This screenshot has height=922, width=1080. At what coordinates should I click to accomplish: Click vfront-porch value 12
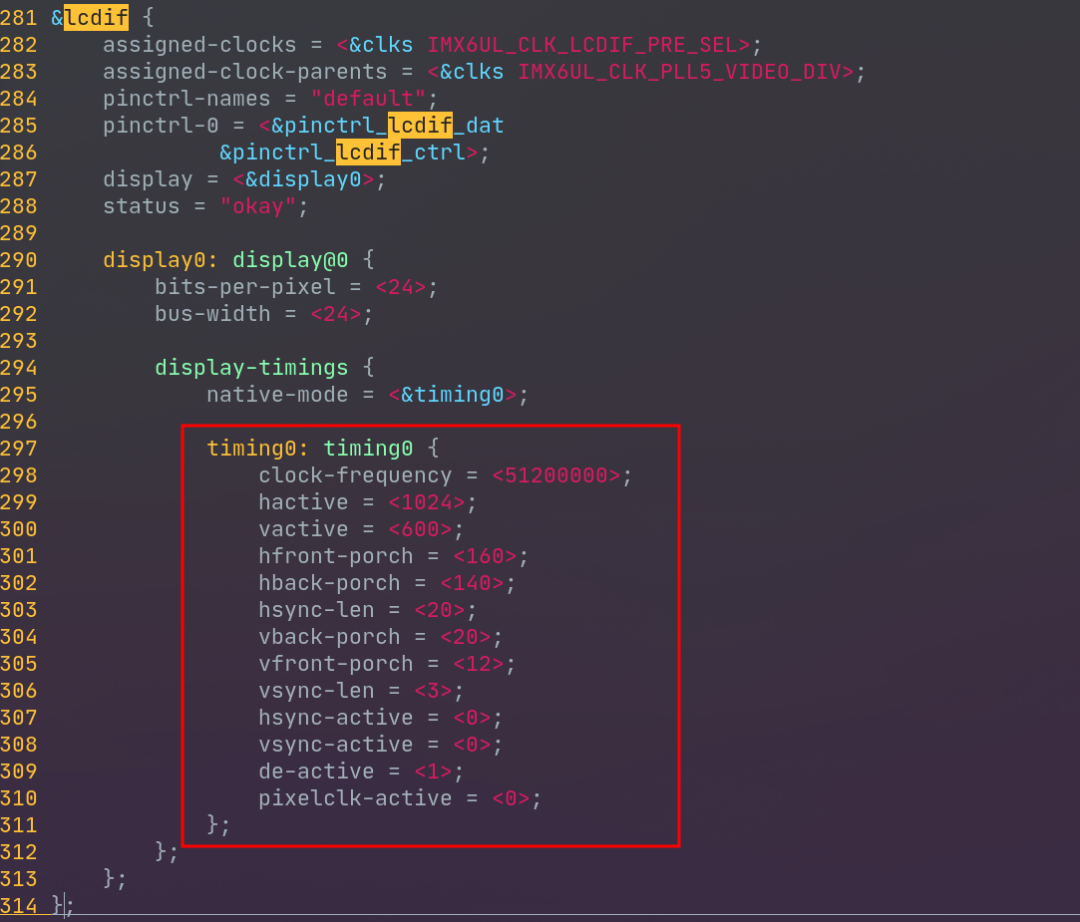(478, 663)
